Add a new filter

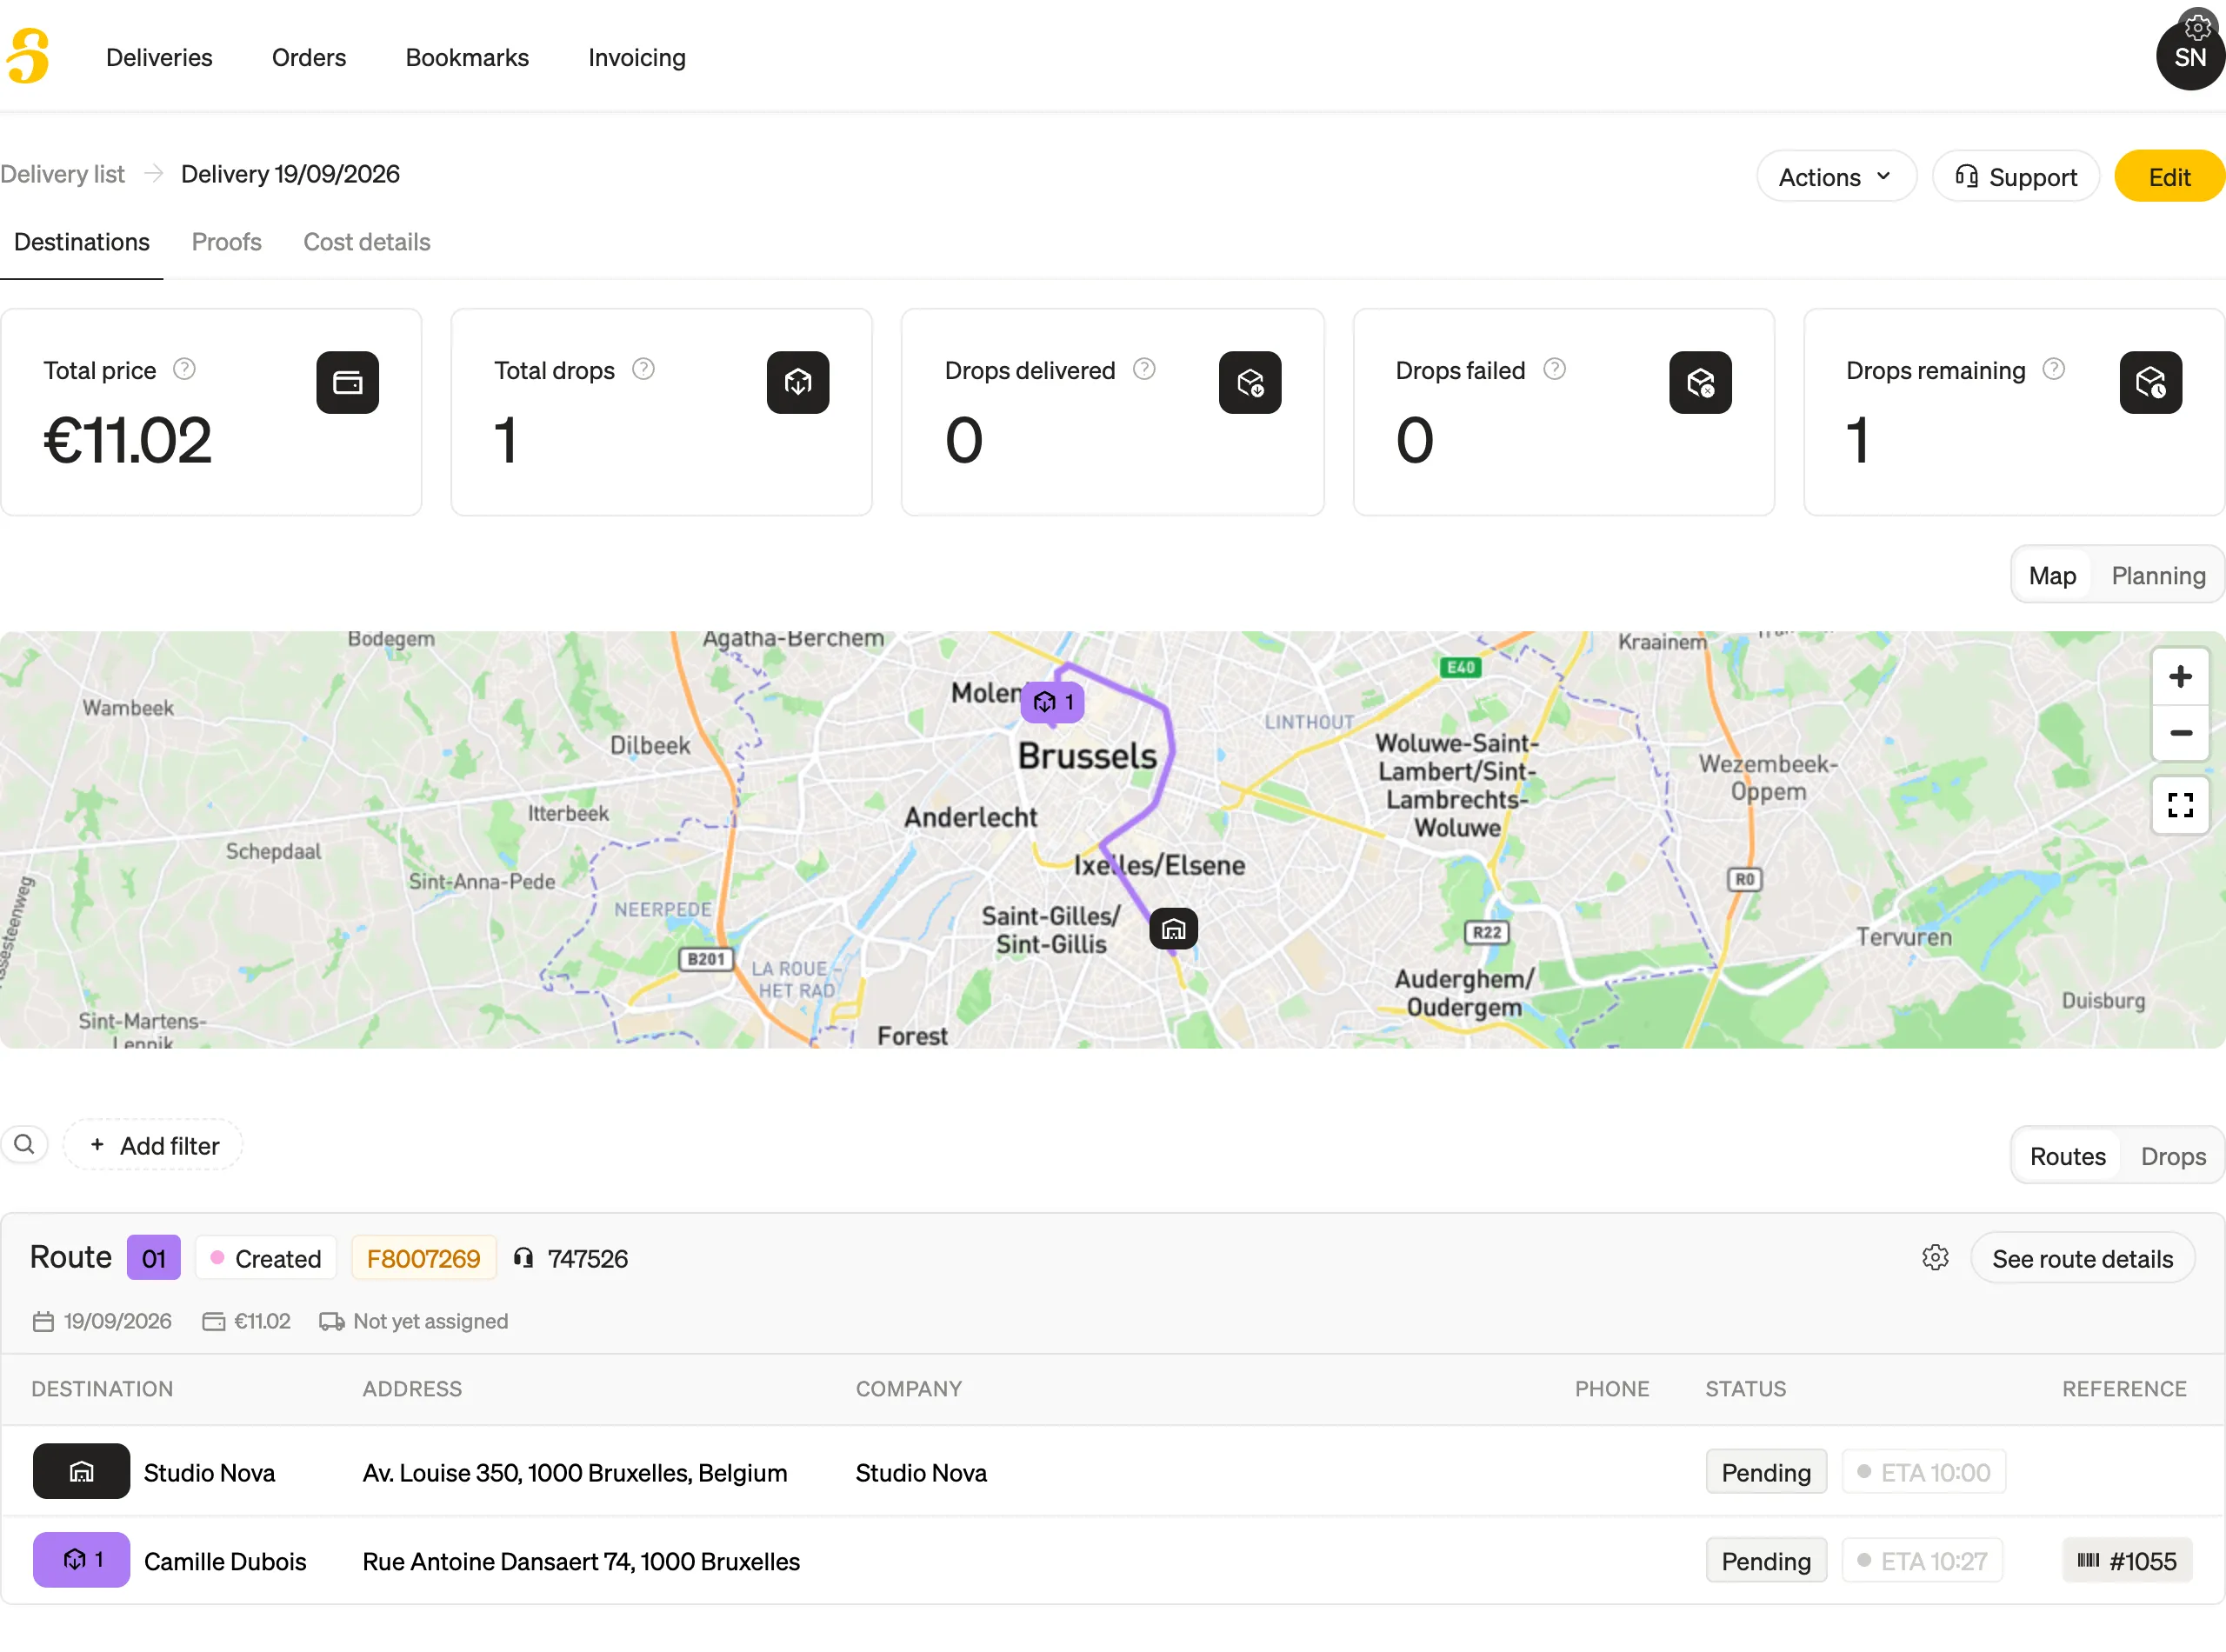(x=154, y=1145)
